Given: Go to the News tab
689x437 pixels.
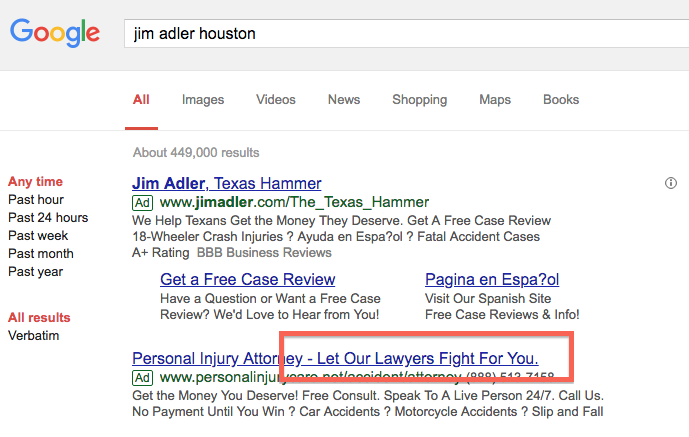Looking at the screenshot, I should click(344, 100).
